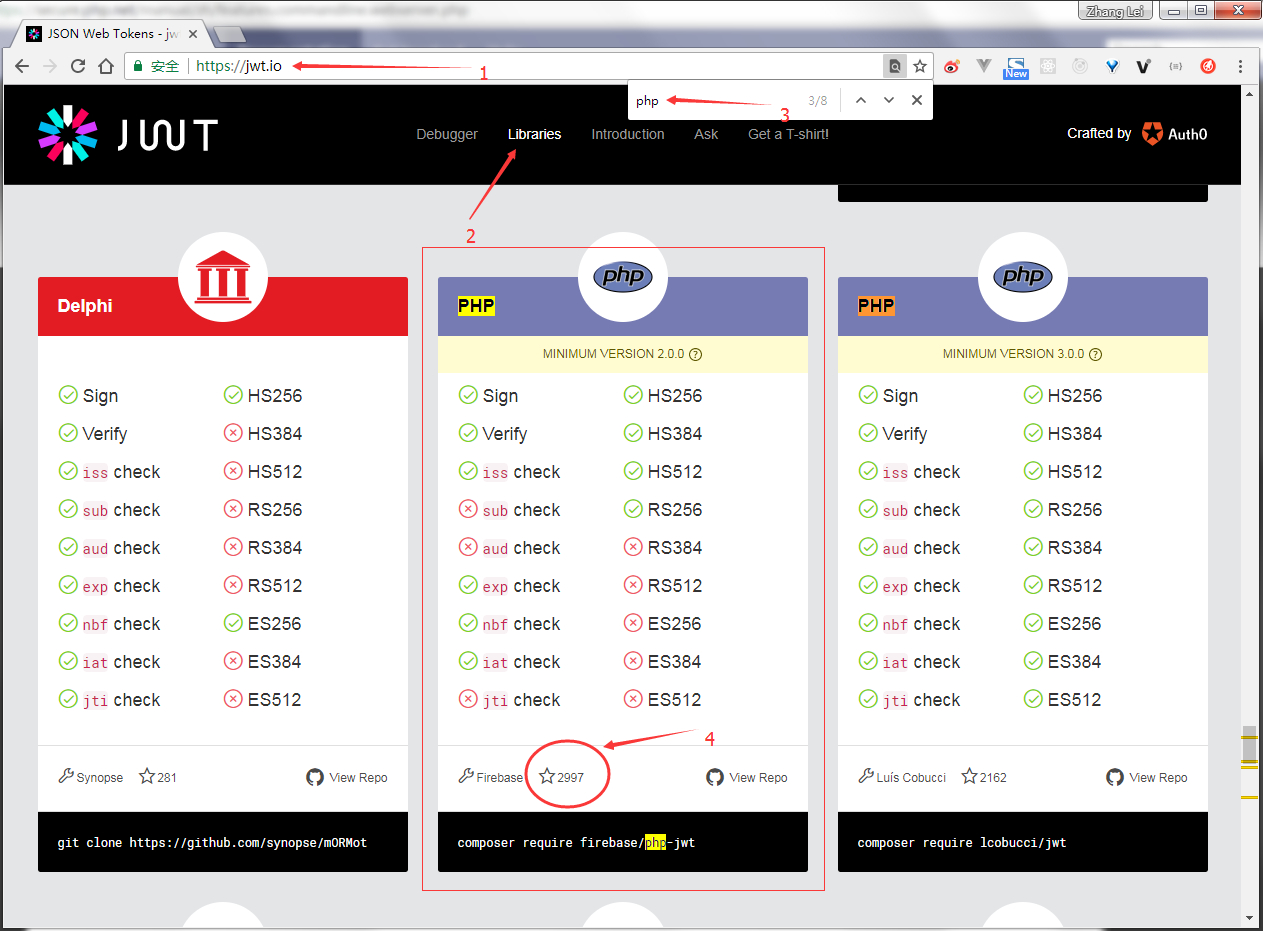Viewport: 1263px width, 931px height.
Task: Click the PHP logo on Firebase card
Action: 623,276
